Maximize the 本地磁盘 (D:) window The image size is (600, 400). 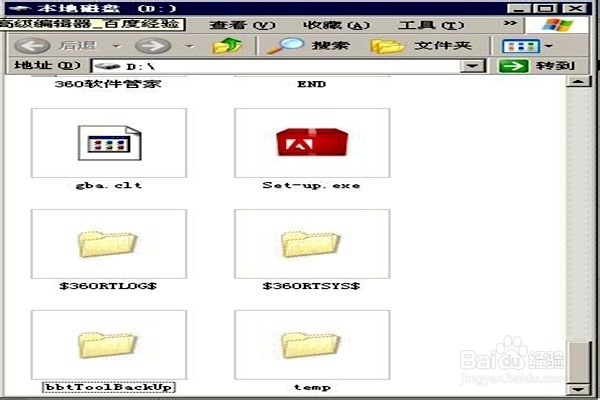coord(546,8)
